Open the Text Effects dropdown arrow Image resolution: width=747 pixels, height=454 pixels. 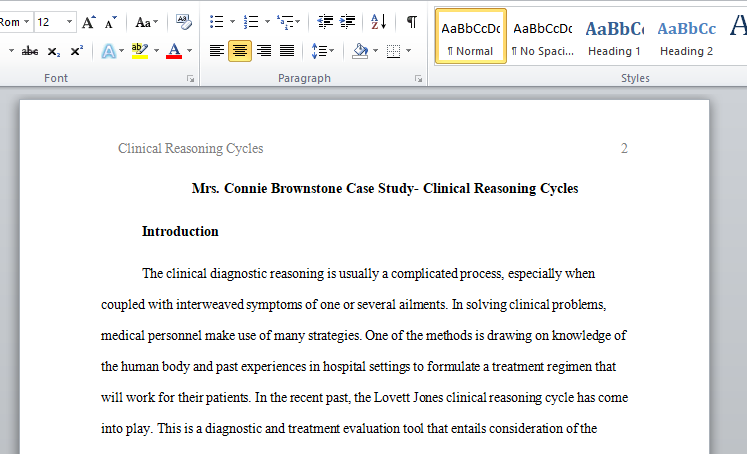(x=121, y=51)
